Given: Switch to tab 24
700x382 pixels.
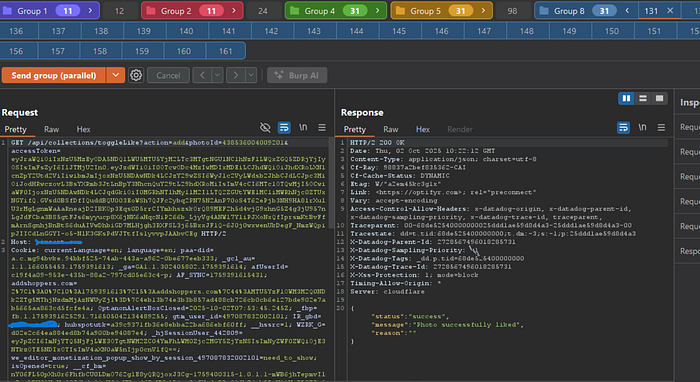Looking at the screenshot, I should point(263,11).
